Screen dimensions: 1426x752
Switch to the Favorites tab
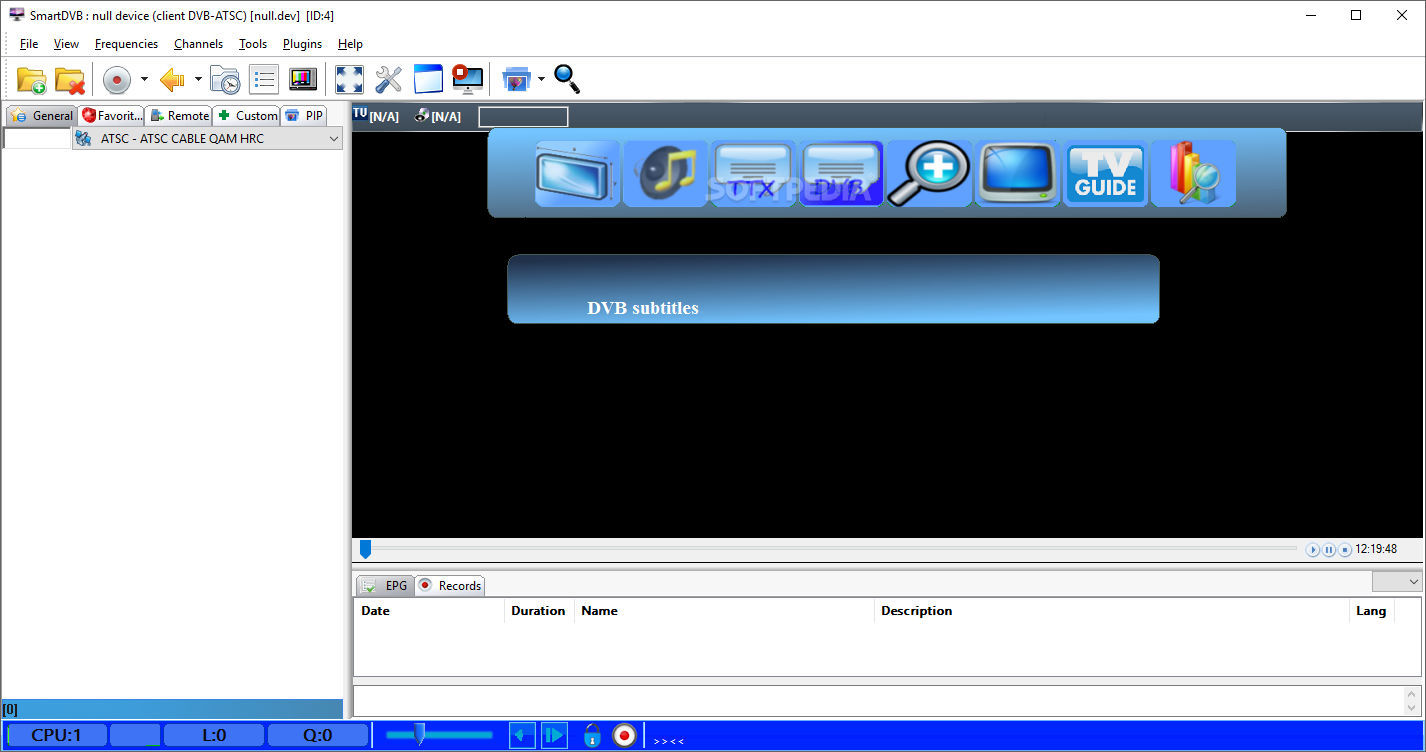pos(112,116)
